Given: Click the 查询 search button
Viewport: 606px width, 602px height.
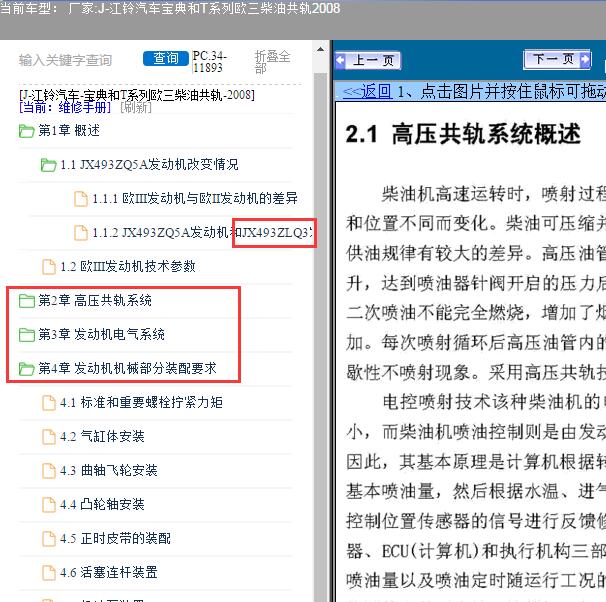Looking at the screenshot, I should 166,58.
